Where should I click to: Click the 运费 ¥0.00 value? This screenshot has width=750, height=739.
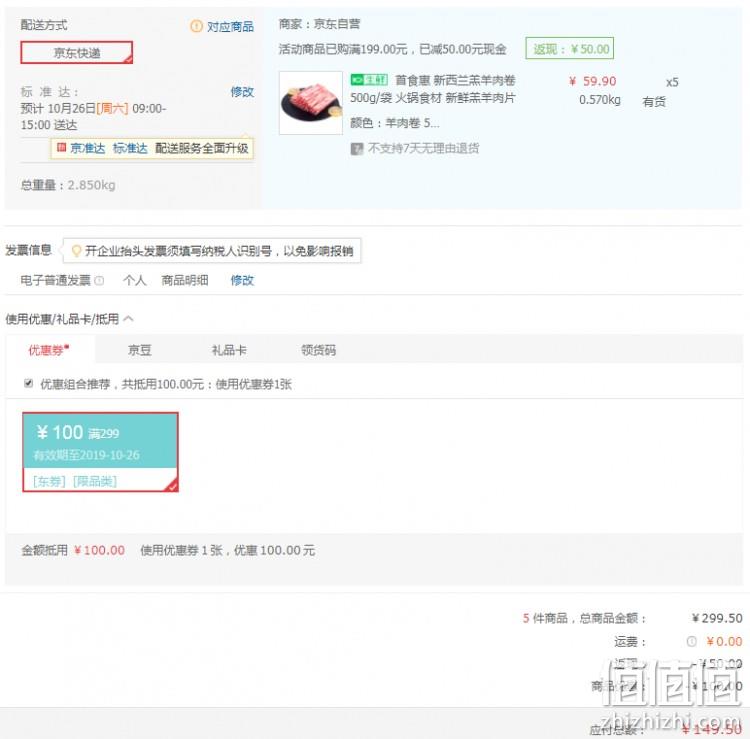[724, 641]
